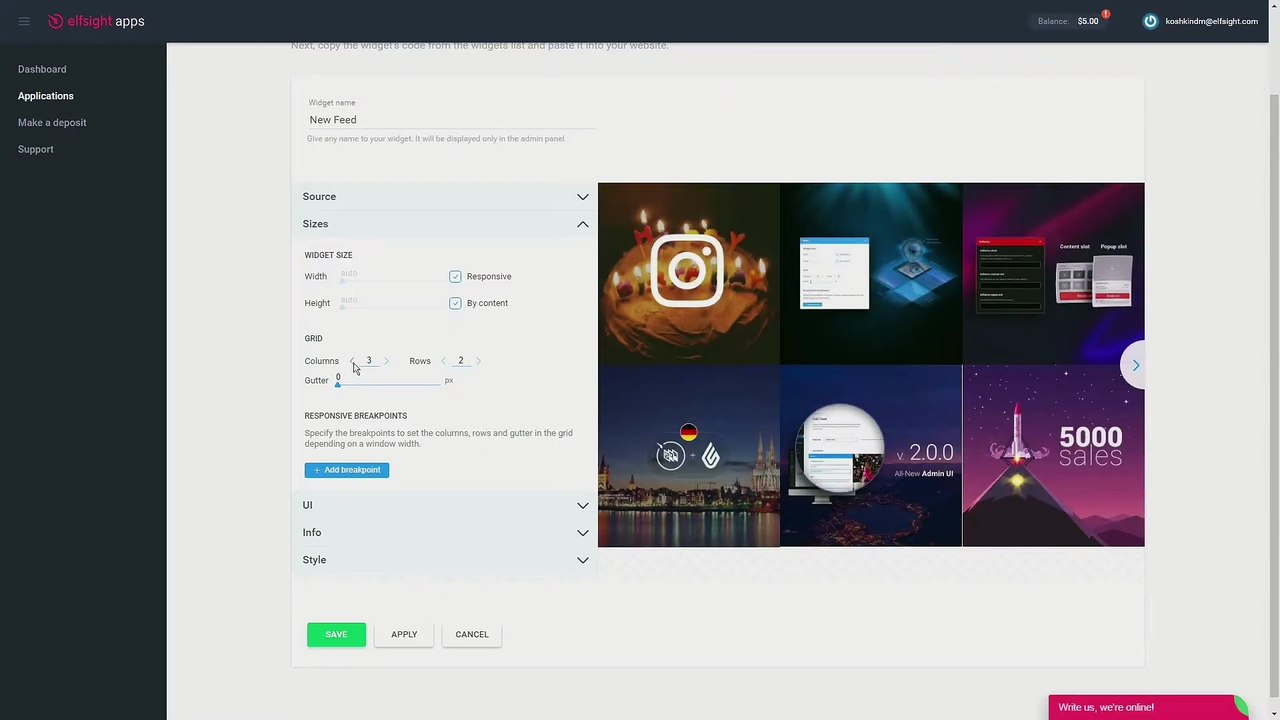This screenshot has width=1280, height=720.
Task: Adjust the Gutter slider handle
Action: [x=338, y=384]
